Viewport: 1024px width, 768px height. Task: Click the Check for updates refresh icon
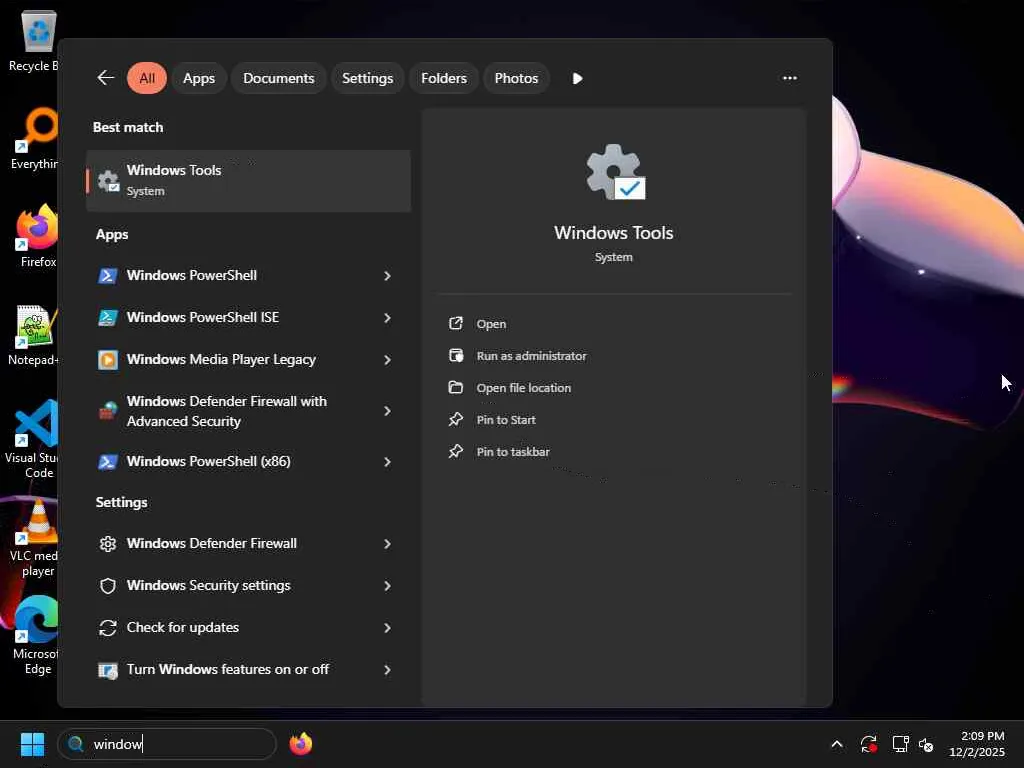(x=108, y=628)
